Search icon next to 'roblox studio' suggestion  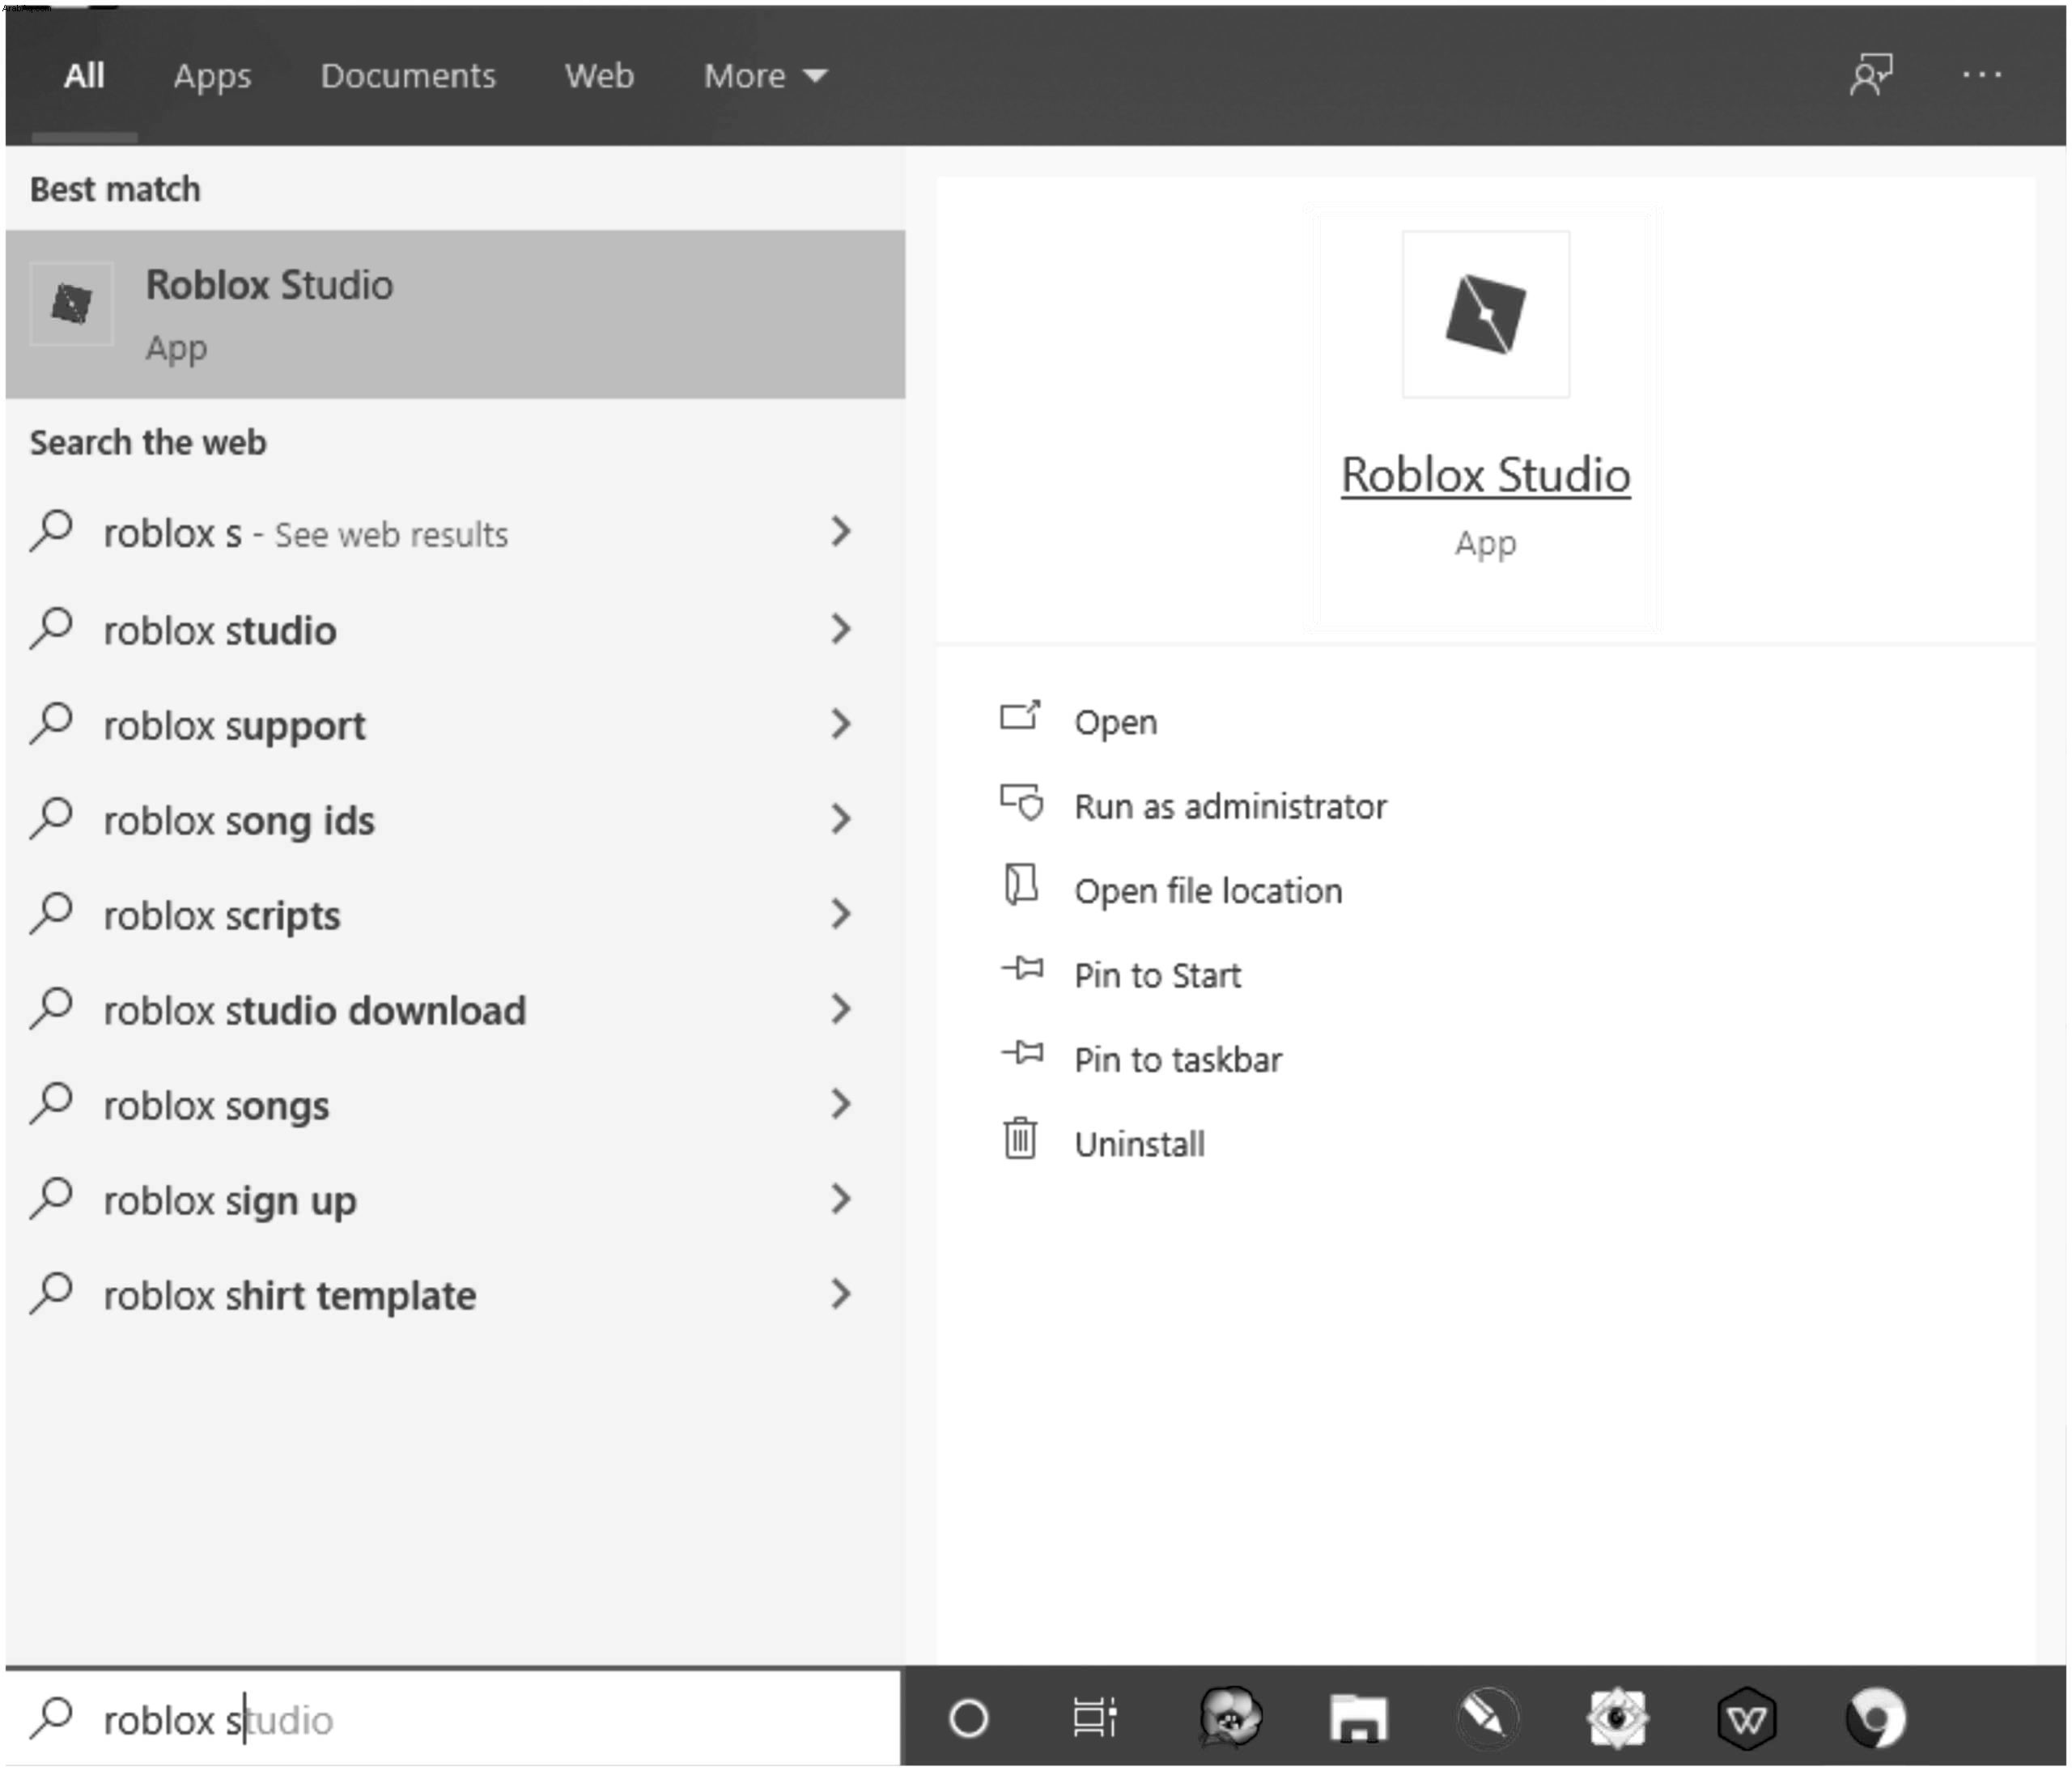51,628
